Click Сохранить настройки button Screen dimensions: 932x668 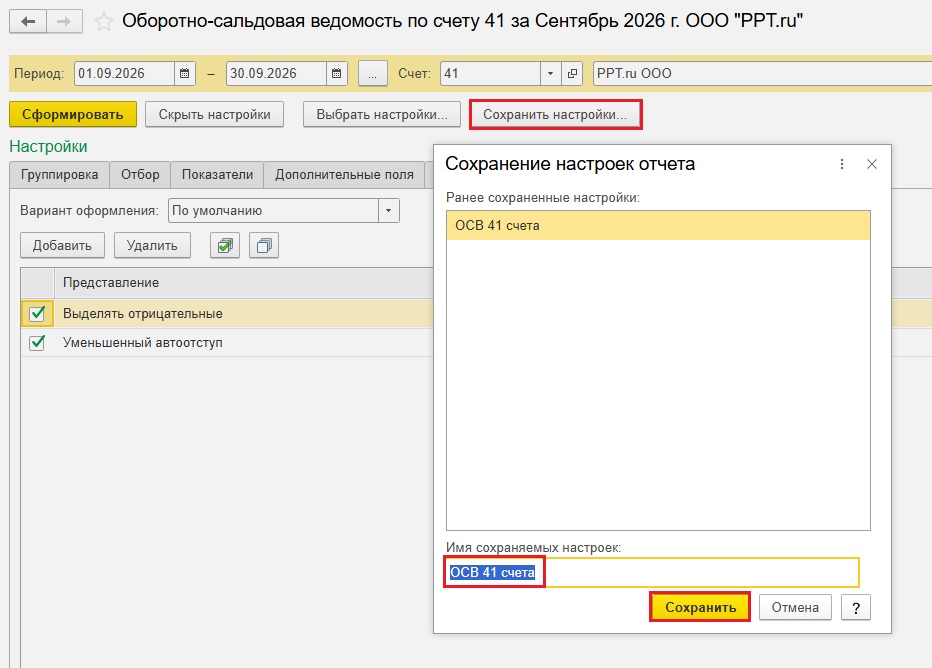[x=555, y=115]
